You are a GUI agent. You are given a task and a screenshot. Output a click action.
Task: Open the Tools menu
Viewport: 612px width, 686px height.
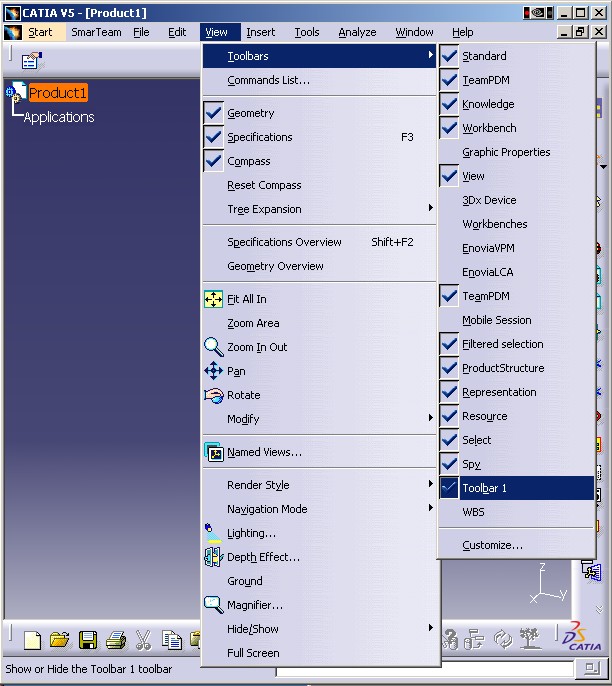tap(307, 32)
